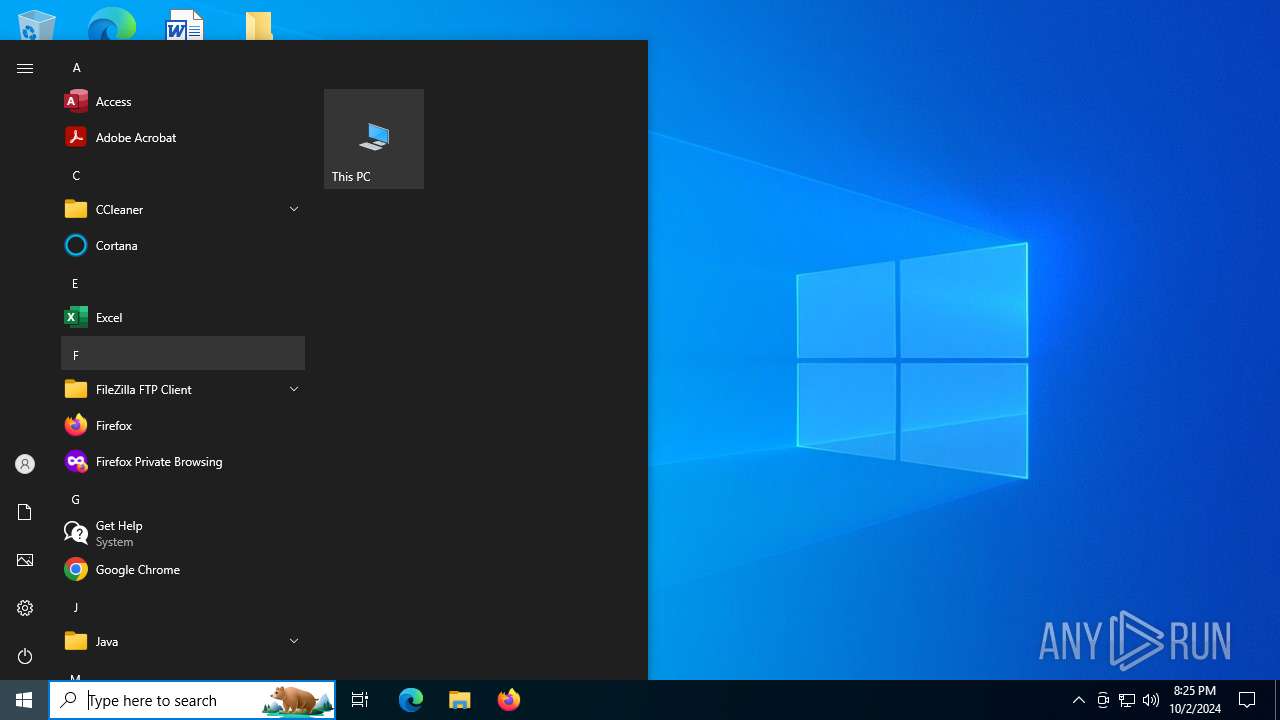The width and height of the screenshot is (1280, 720).
Task: Open Cortana from the app list
Action: (183, 245)
